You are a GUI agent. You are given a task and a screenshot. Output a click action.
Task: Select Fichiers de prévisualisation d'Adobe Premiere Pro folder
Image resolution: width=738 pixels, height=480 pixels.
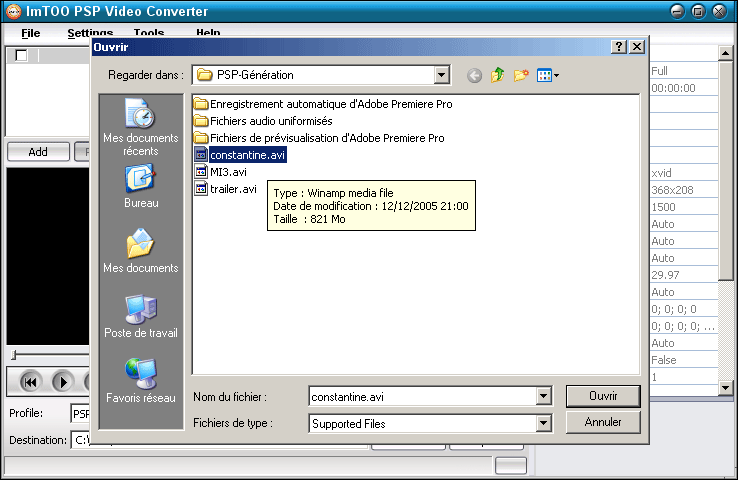tap(319, 138)
